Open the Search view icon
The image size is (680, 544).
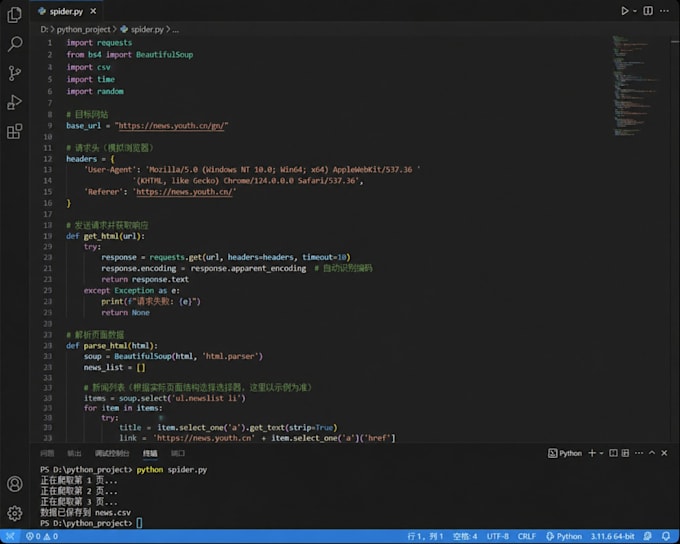tap(15, 44)
